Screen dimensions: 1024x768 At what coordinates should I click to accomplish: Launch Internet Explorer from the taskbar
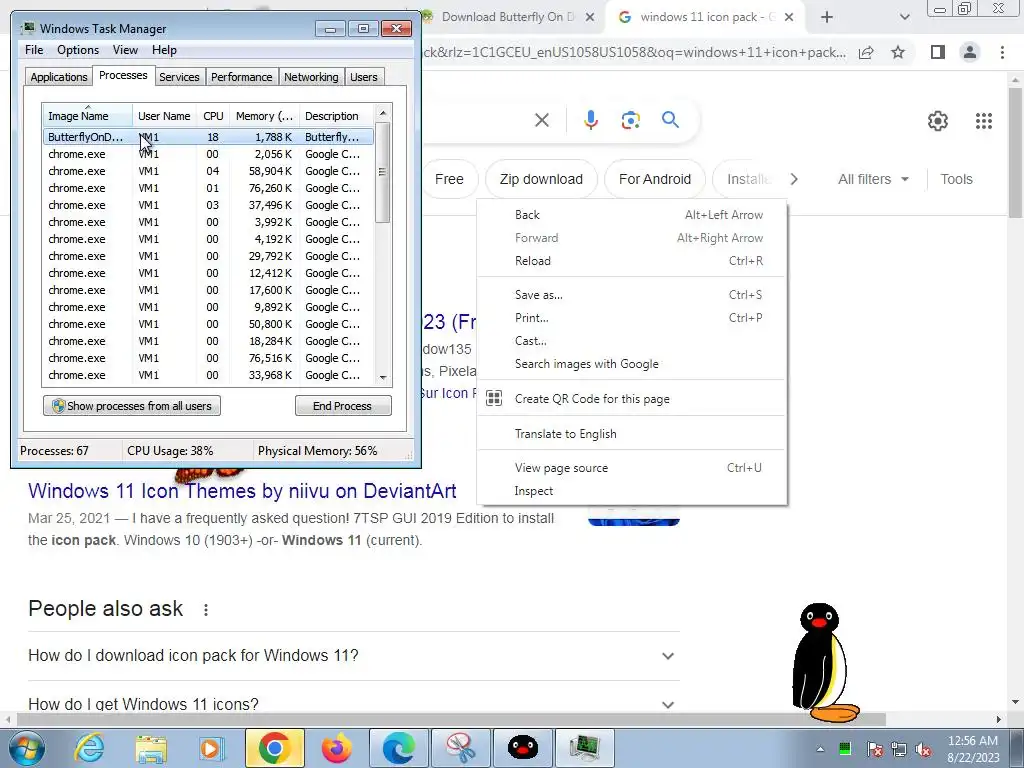(89, 748)
